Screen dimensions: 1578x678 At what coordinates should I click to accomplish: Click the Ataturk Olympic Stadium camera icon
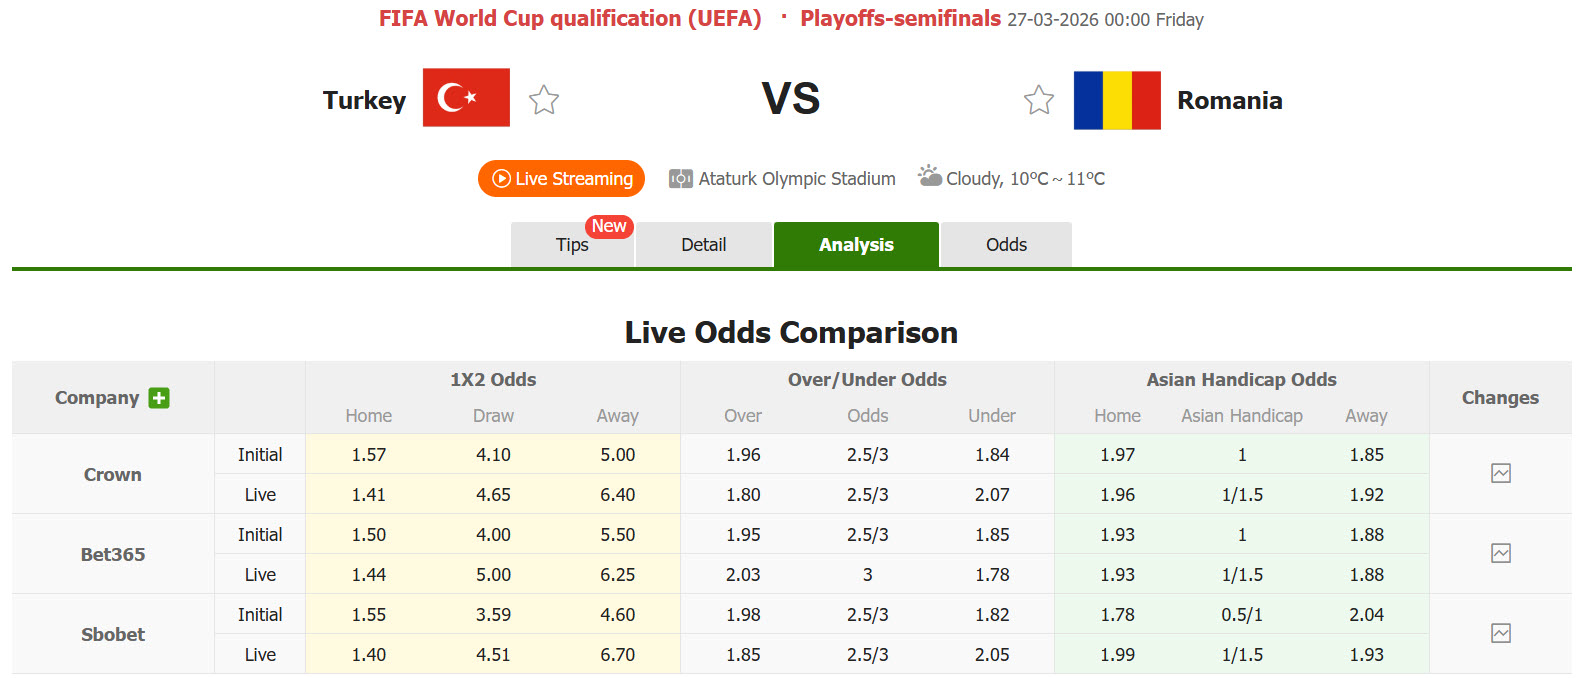coord(681,178)
